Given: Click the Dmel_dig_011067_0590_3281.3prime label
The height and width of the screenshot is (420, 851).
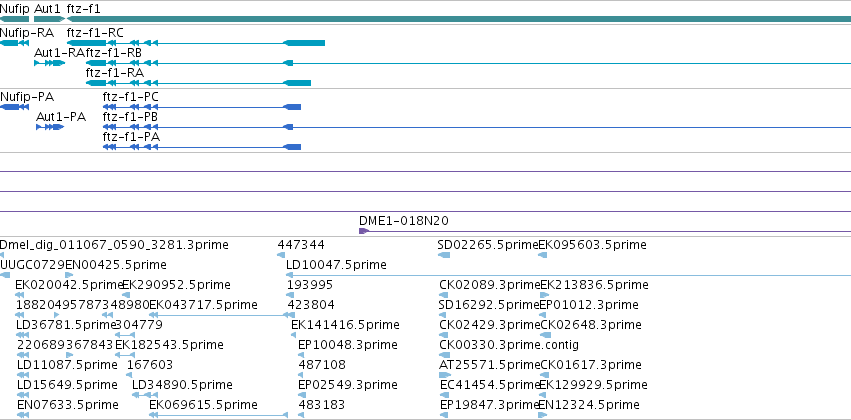Looking at the screenshot, I should (x=114, y=245).
